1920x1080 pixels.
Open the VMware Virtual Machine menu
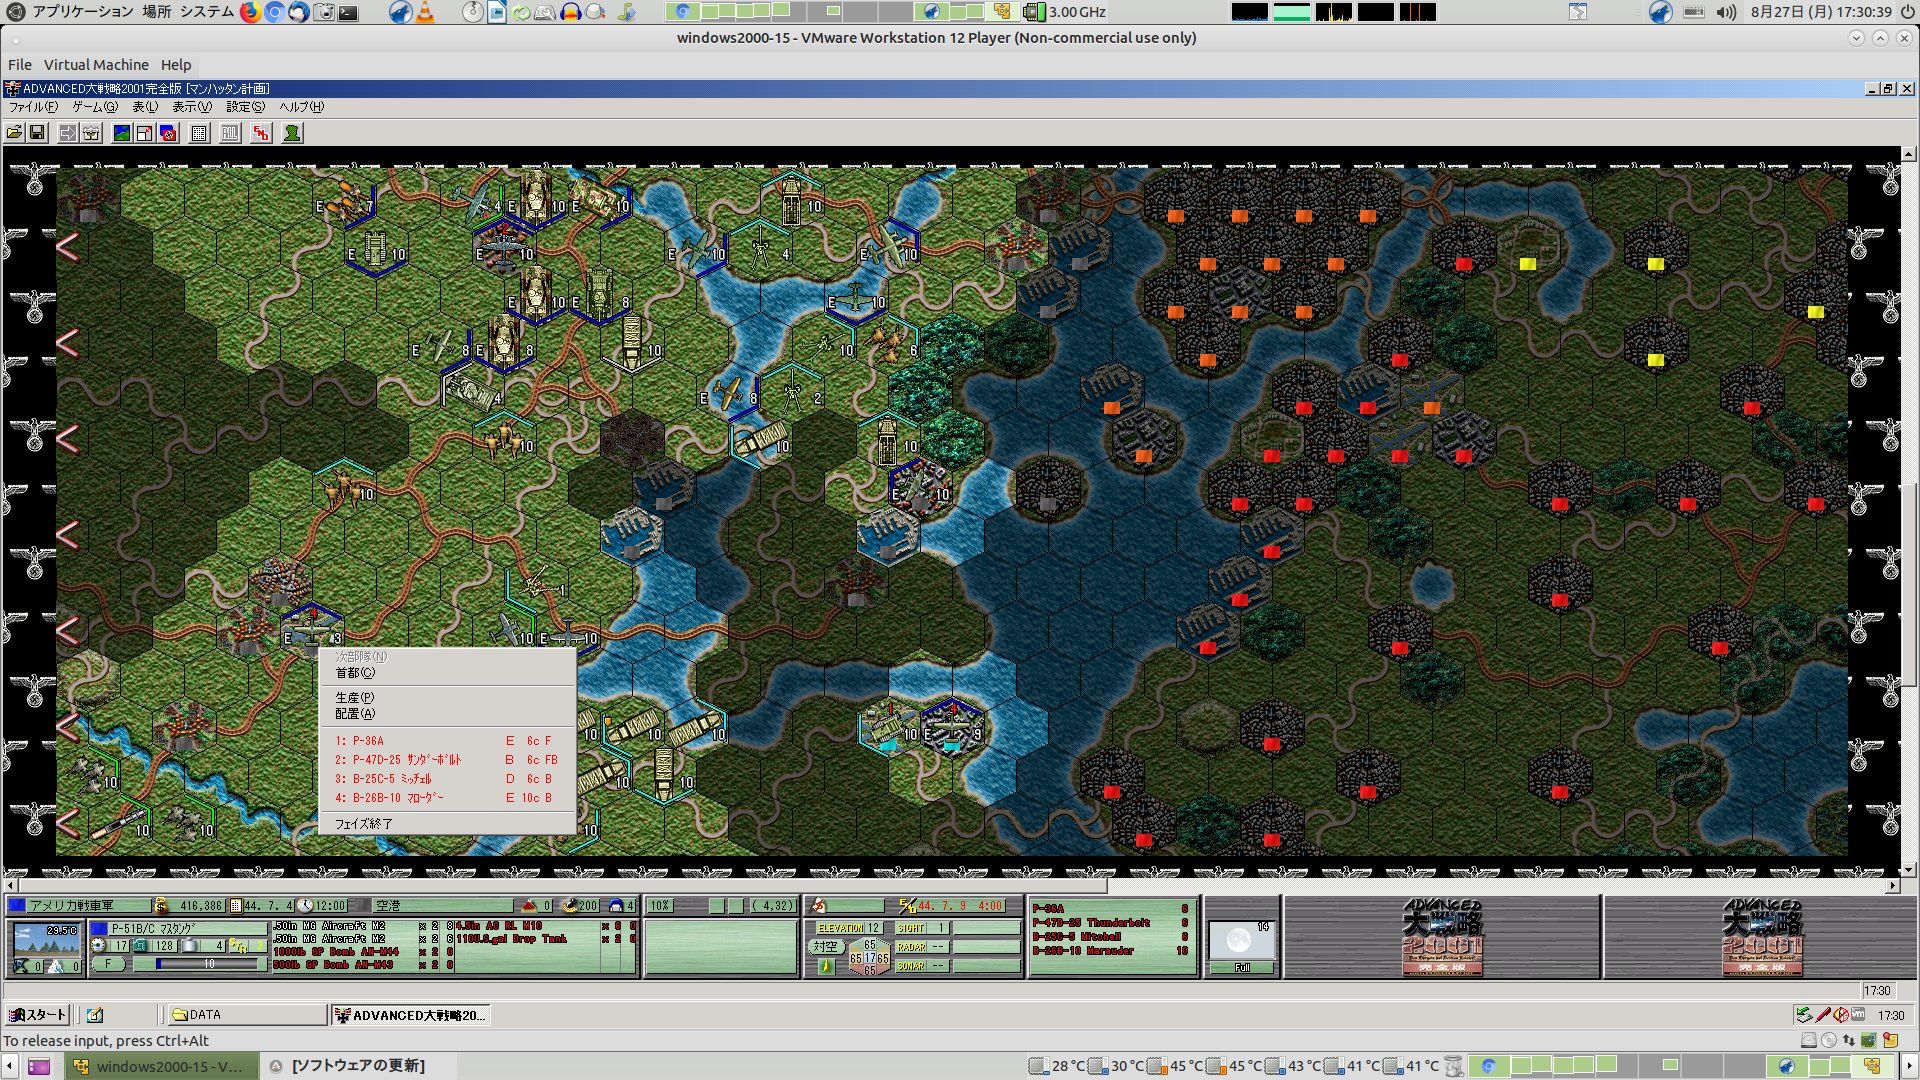click(96, 64)
